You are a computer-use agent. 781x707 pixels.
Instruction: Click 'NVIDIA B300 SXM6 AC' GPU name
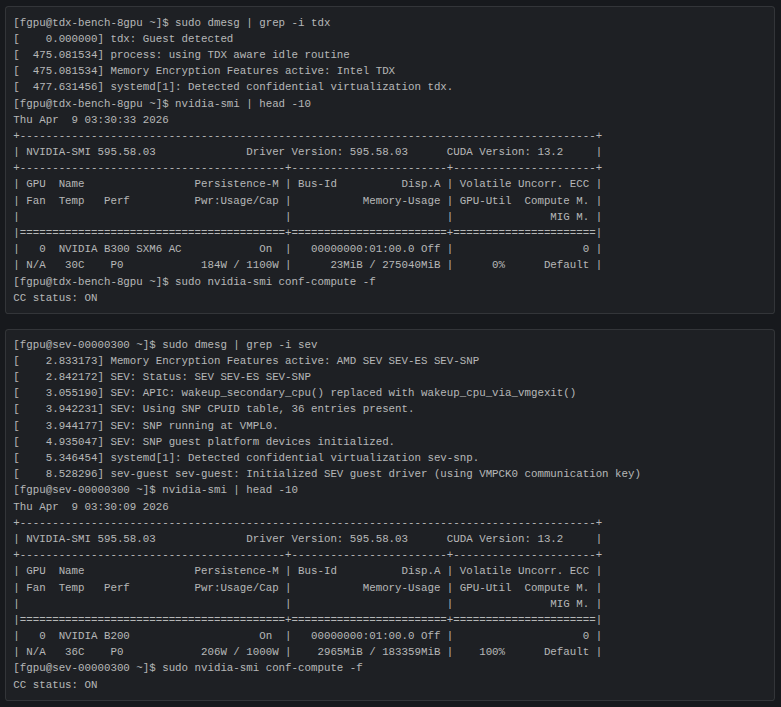(x=120, y=249)
